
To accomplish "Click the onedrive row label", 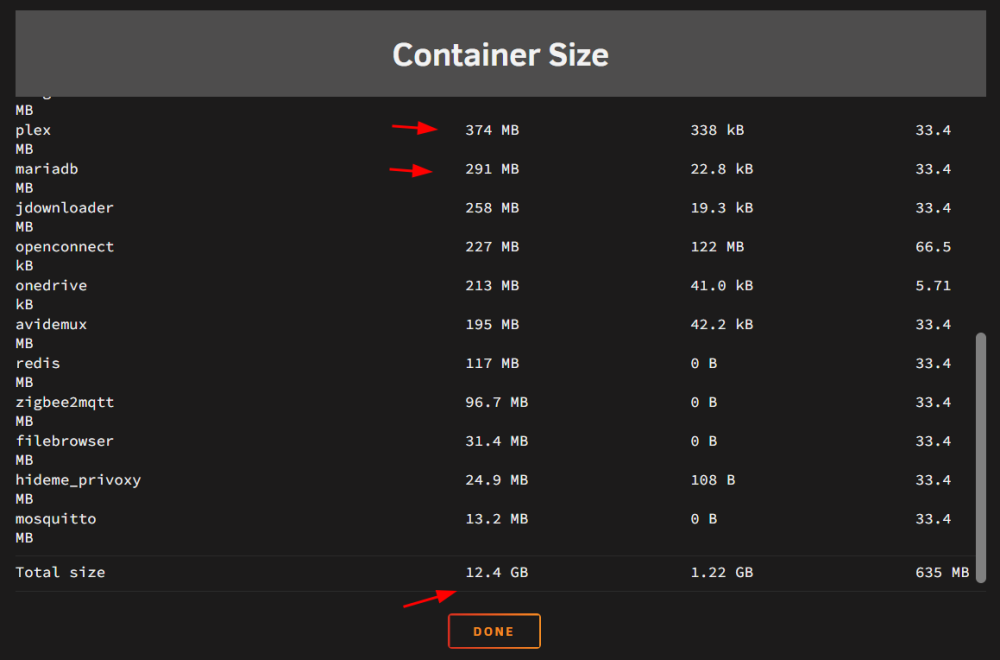I will tap(51, 286).
